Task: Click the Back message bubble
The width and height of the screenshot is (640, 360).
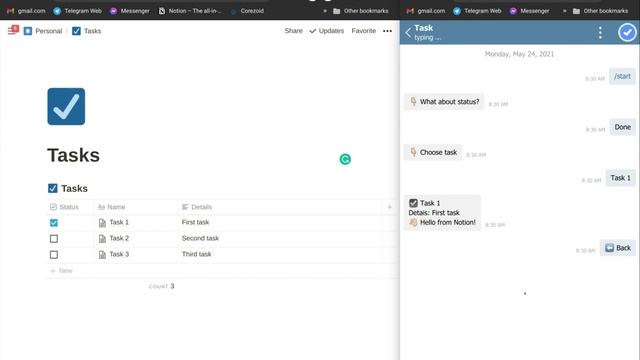Action: click(x=618, y=248)
